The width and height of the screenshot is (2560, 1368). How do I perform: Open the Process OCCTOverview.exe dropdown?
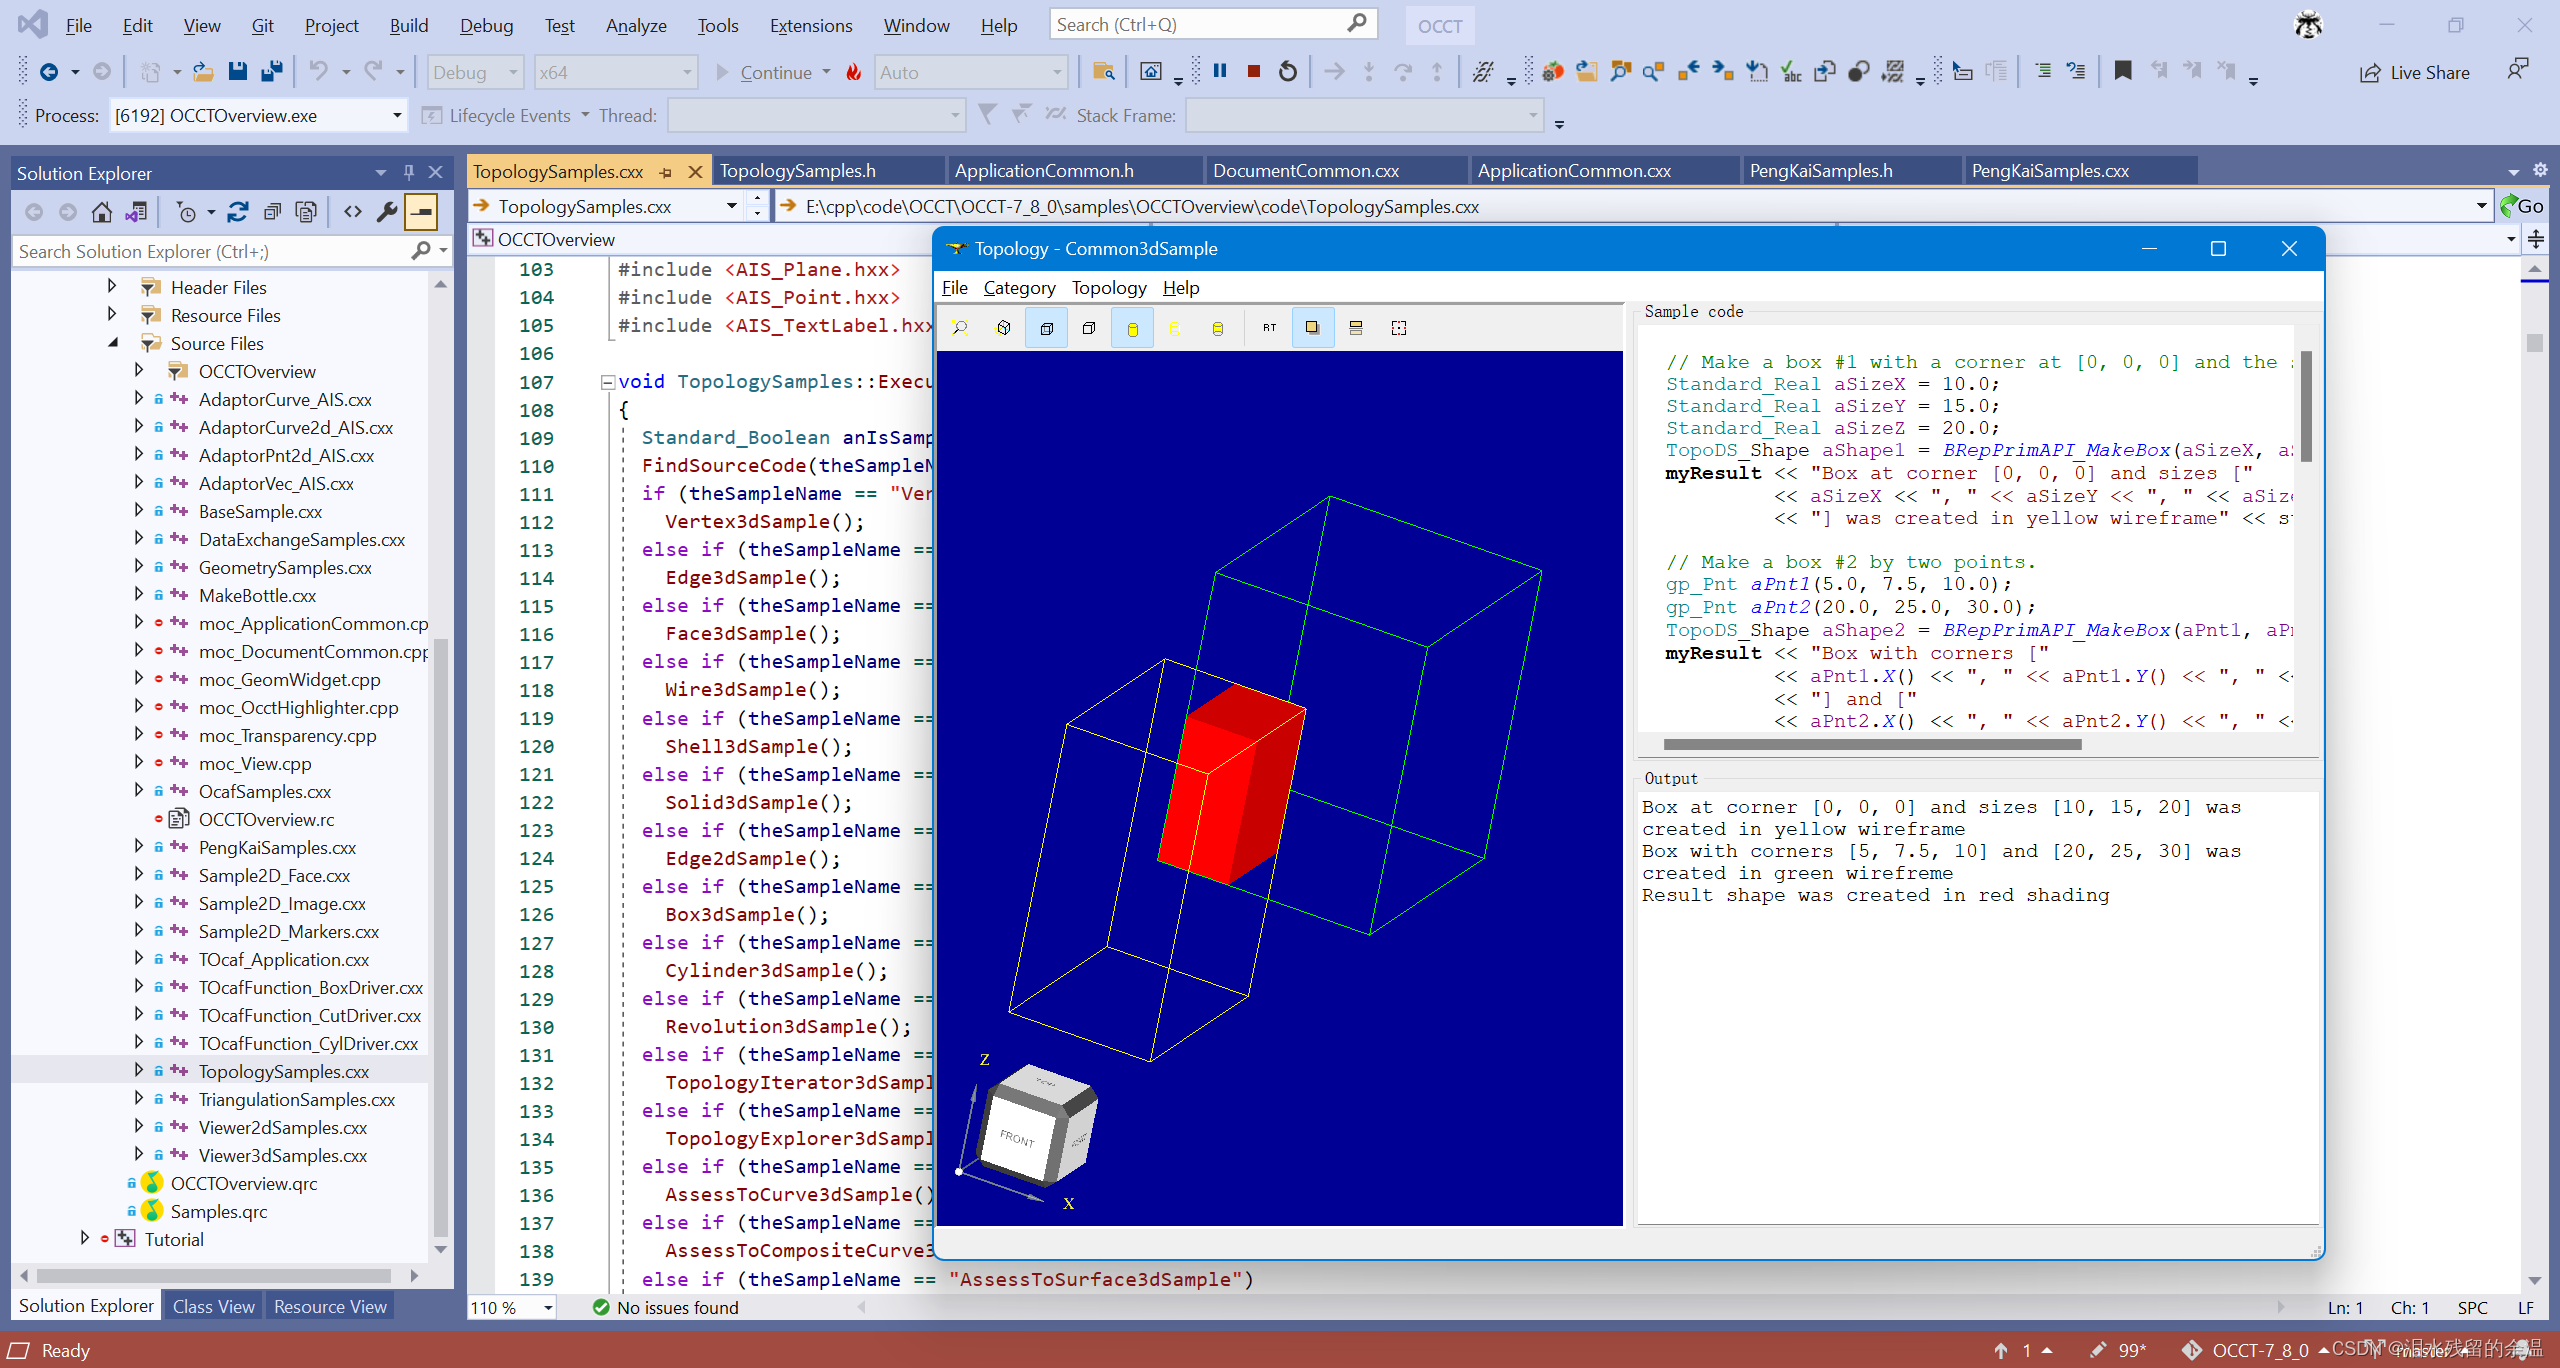point(396,116)
